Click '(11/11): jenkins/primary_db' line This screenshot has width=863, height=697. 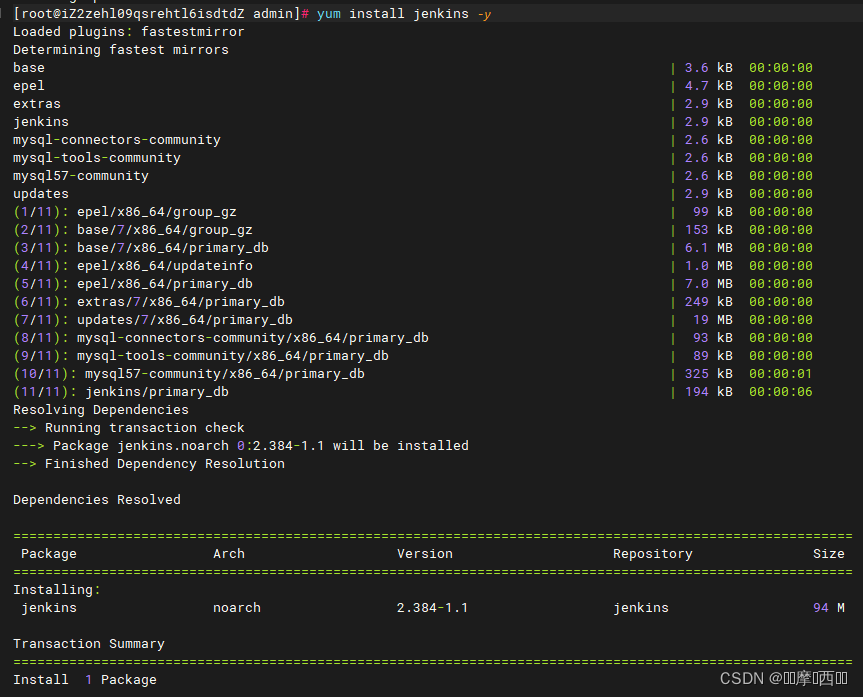[x=413, y=392]
